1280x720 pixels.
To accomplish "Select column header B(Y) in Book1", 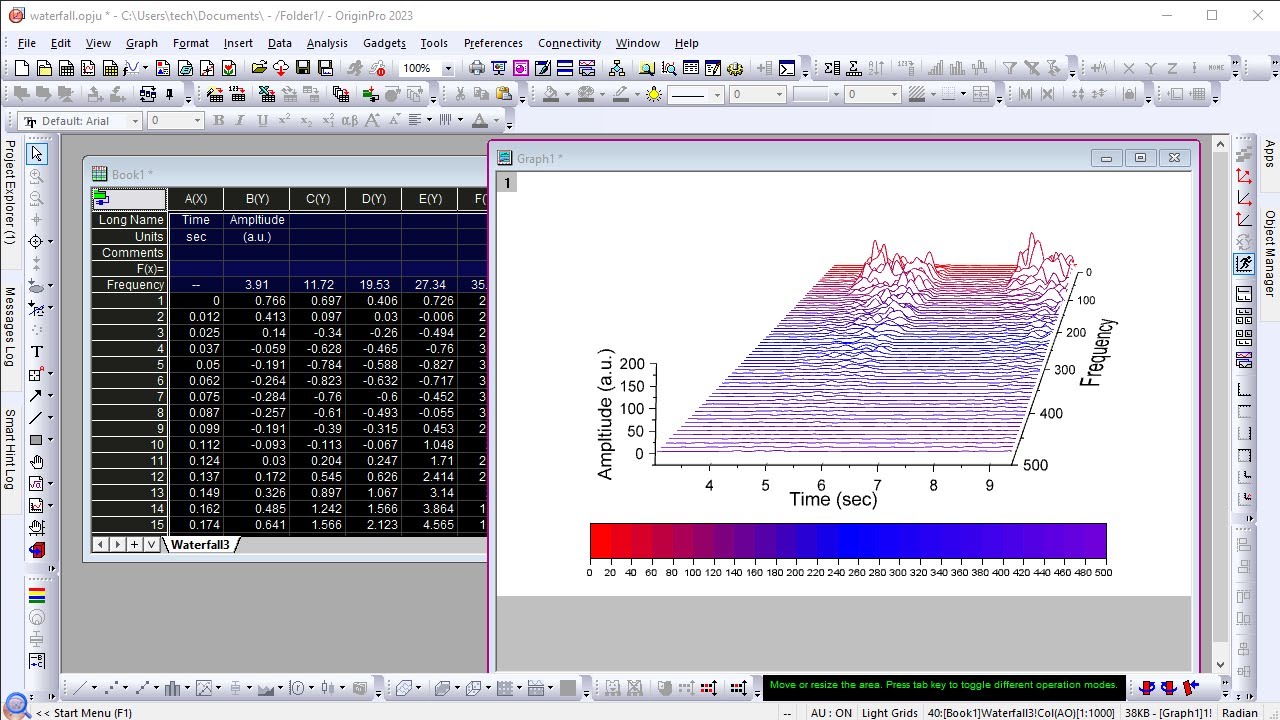I will (257, 199).
